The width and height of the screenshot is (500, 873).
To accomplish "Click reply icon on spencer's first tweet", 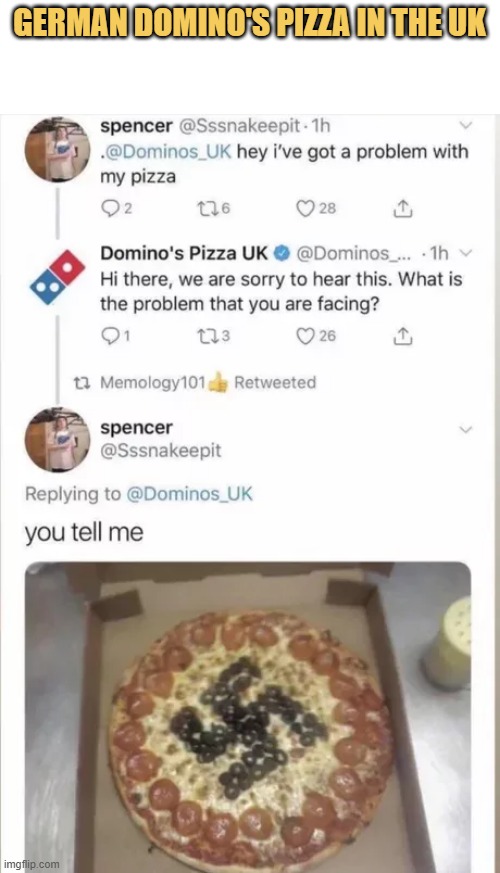I will [109, 208].
